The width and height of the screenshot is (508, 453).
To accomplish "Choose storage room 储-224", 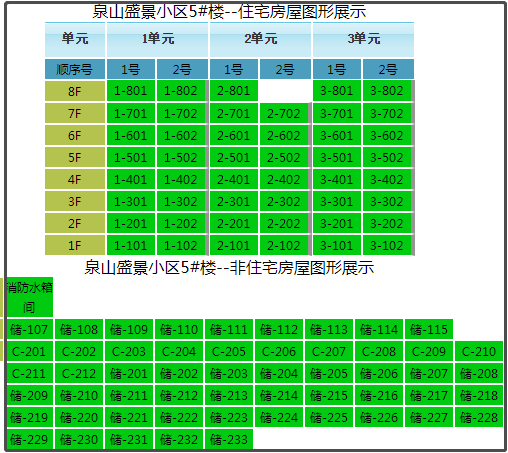I will point(279,417).
